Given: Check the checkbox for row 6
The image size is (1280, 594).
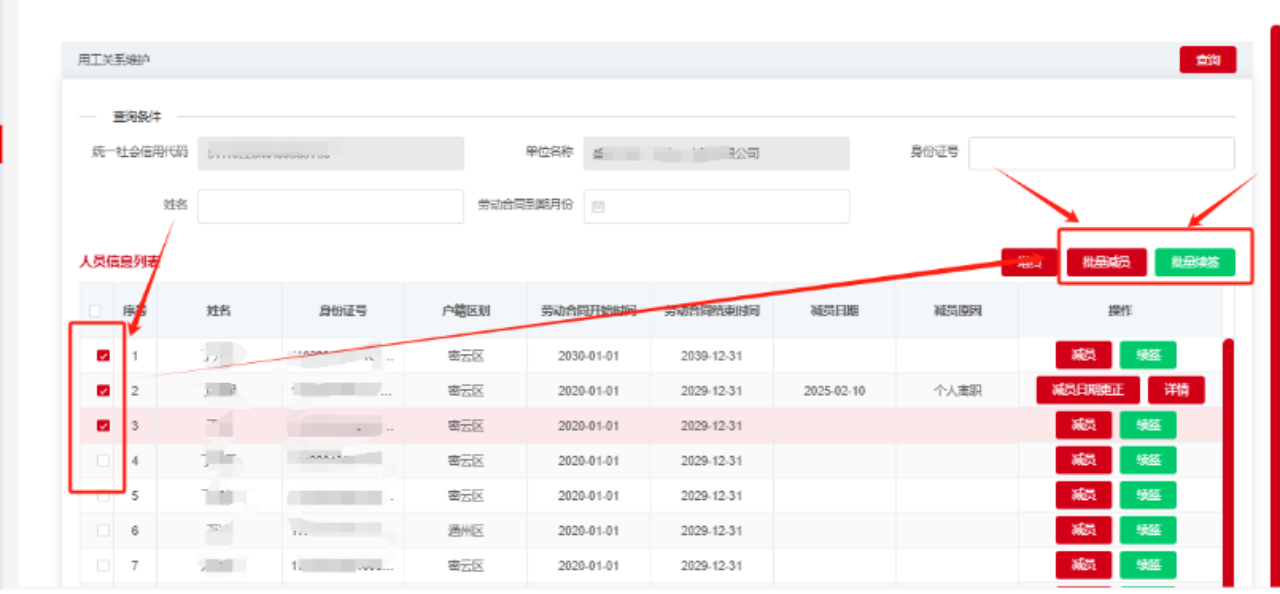Looking at the screenshot, I should click(x=103, y=531).
